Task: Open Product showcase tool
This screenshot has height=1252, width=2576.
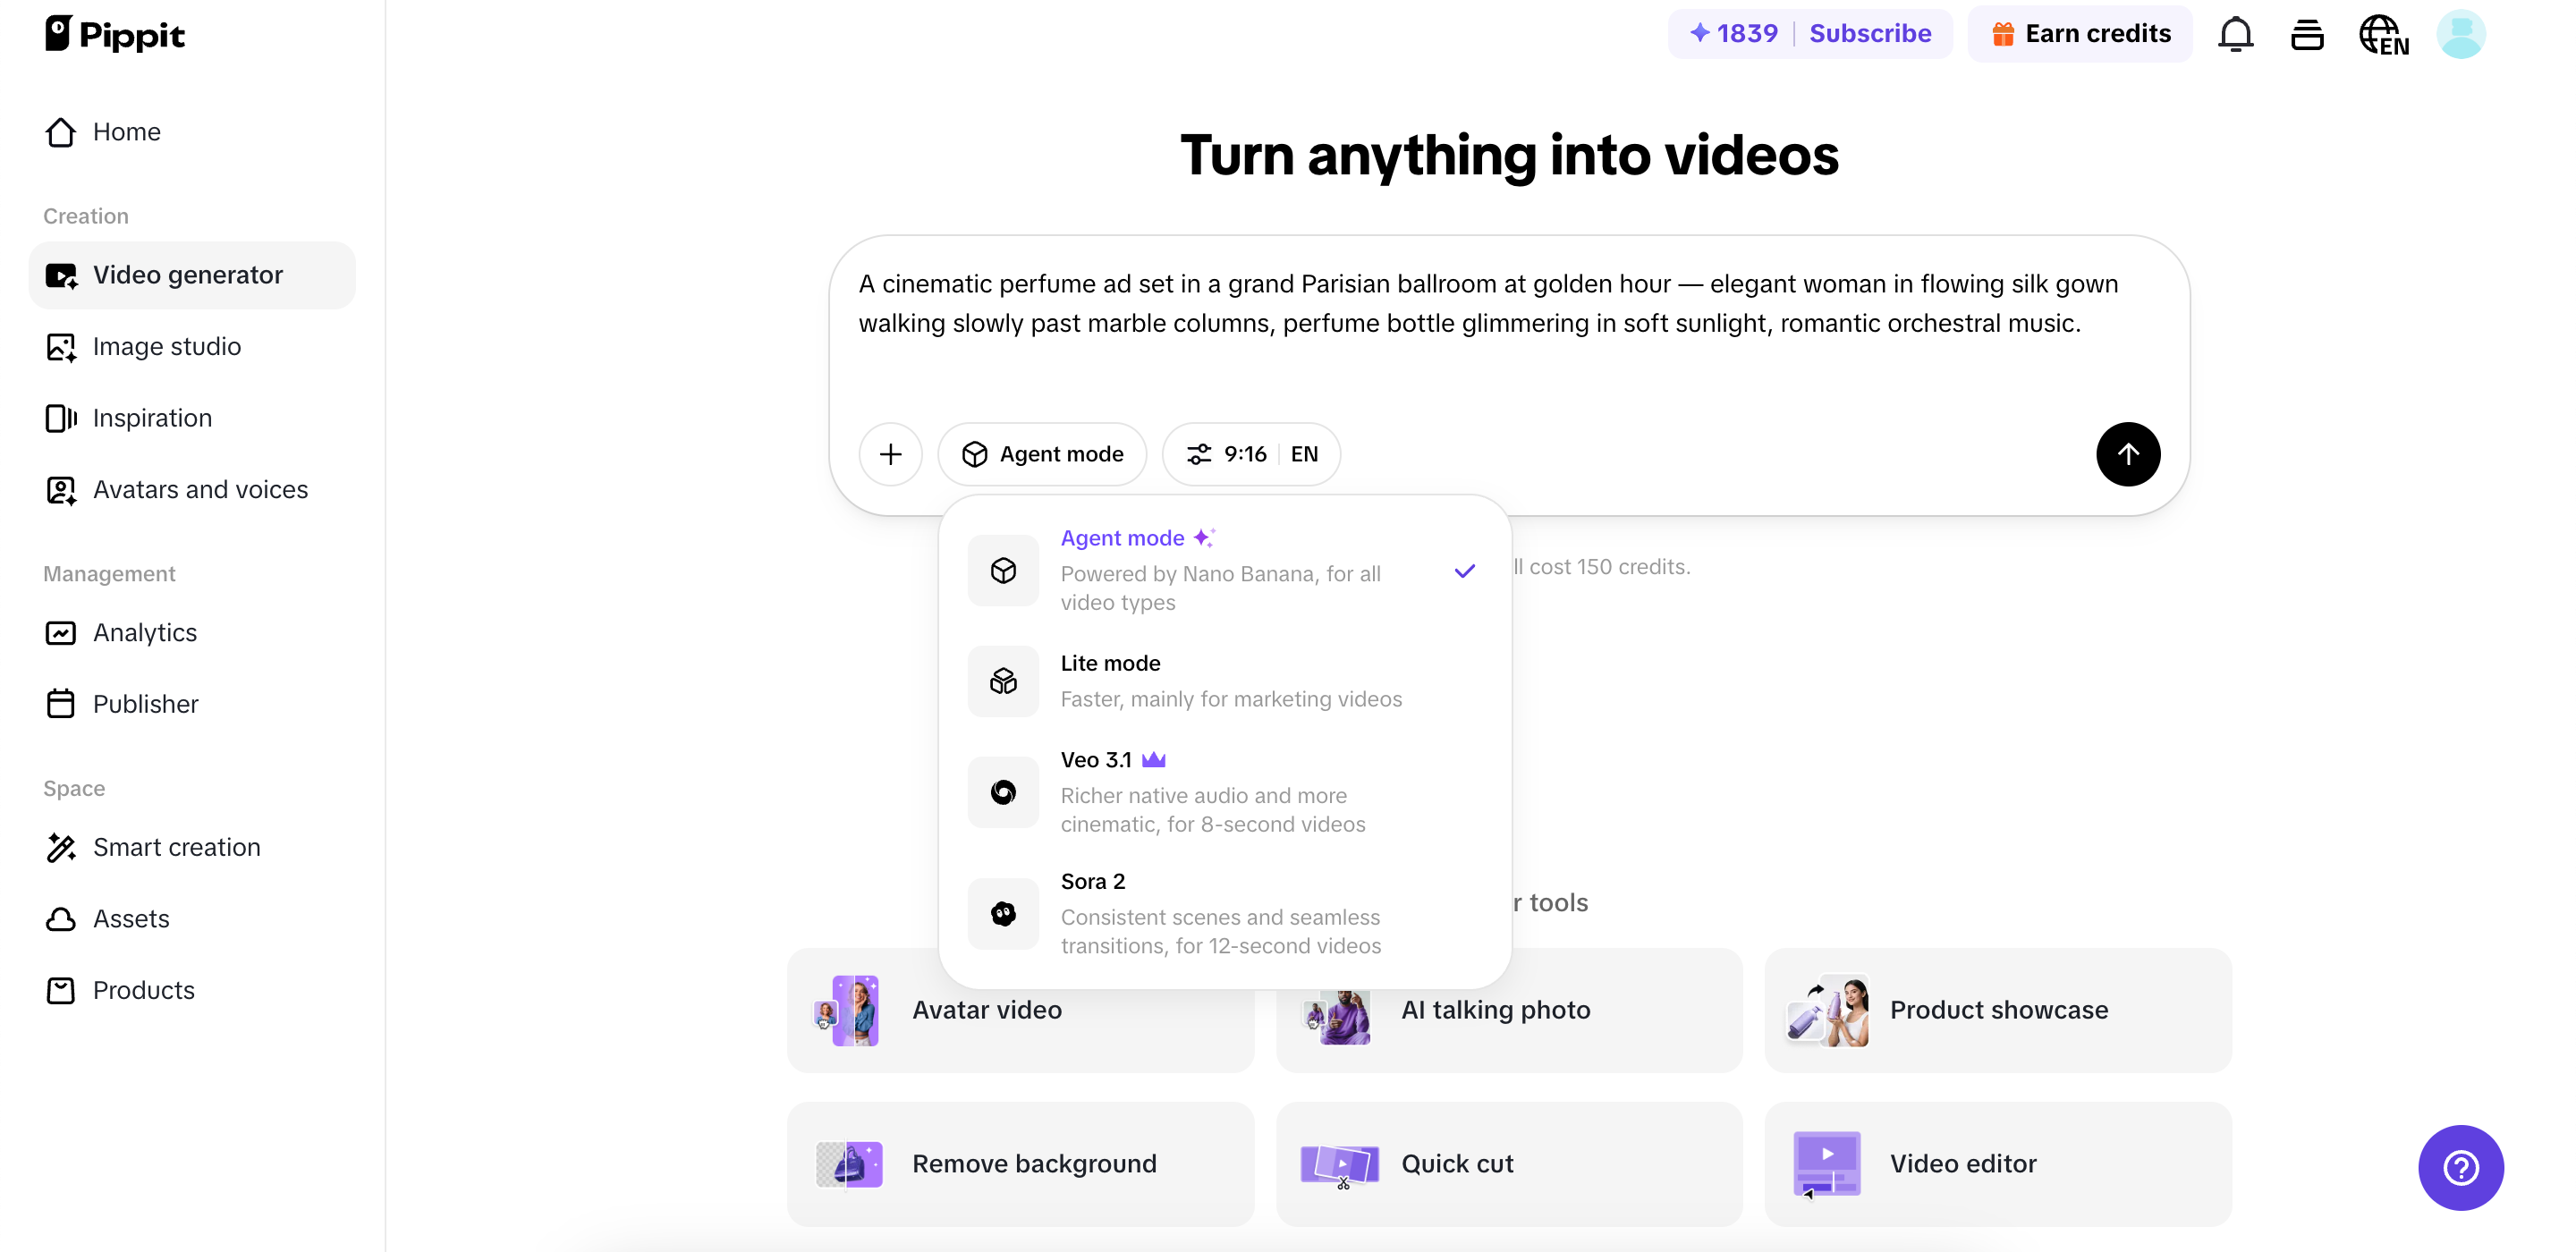Action: [x=1998, y=1010]
